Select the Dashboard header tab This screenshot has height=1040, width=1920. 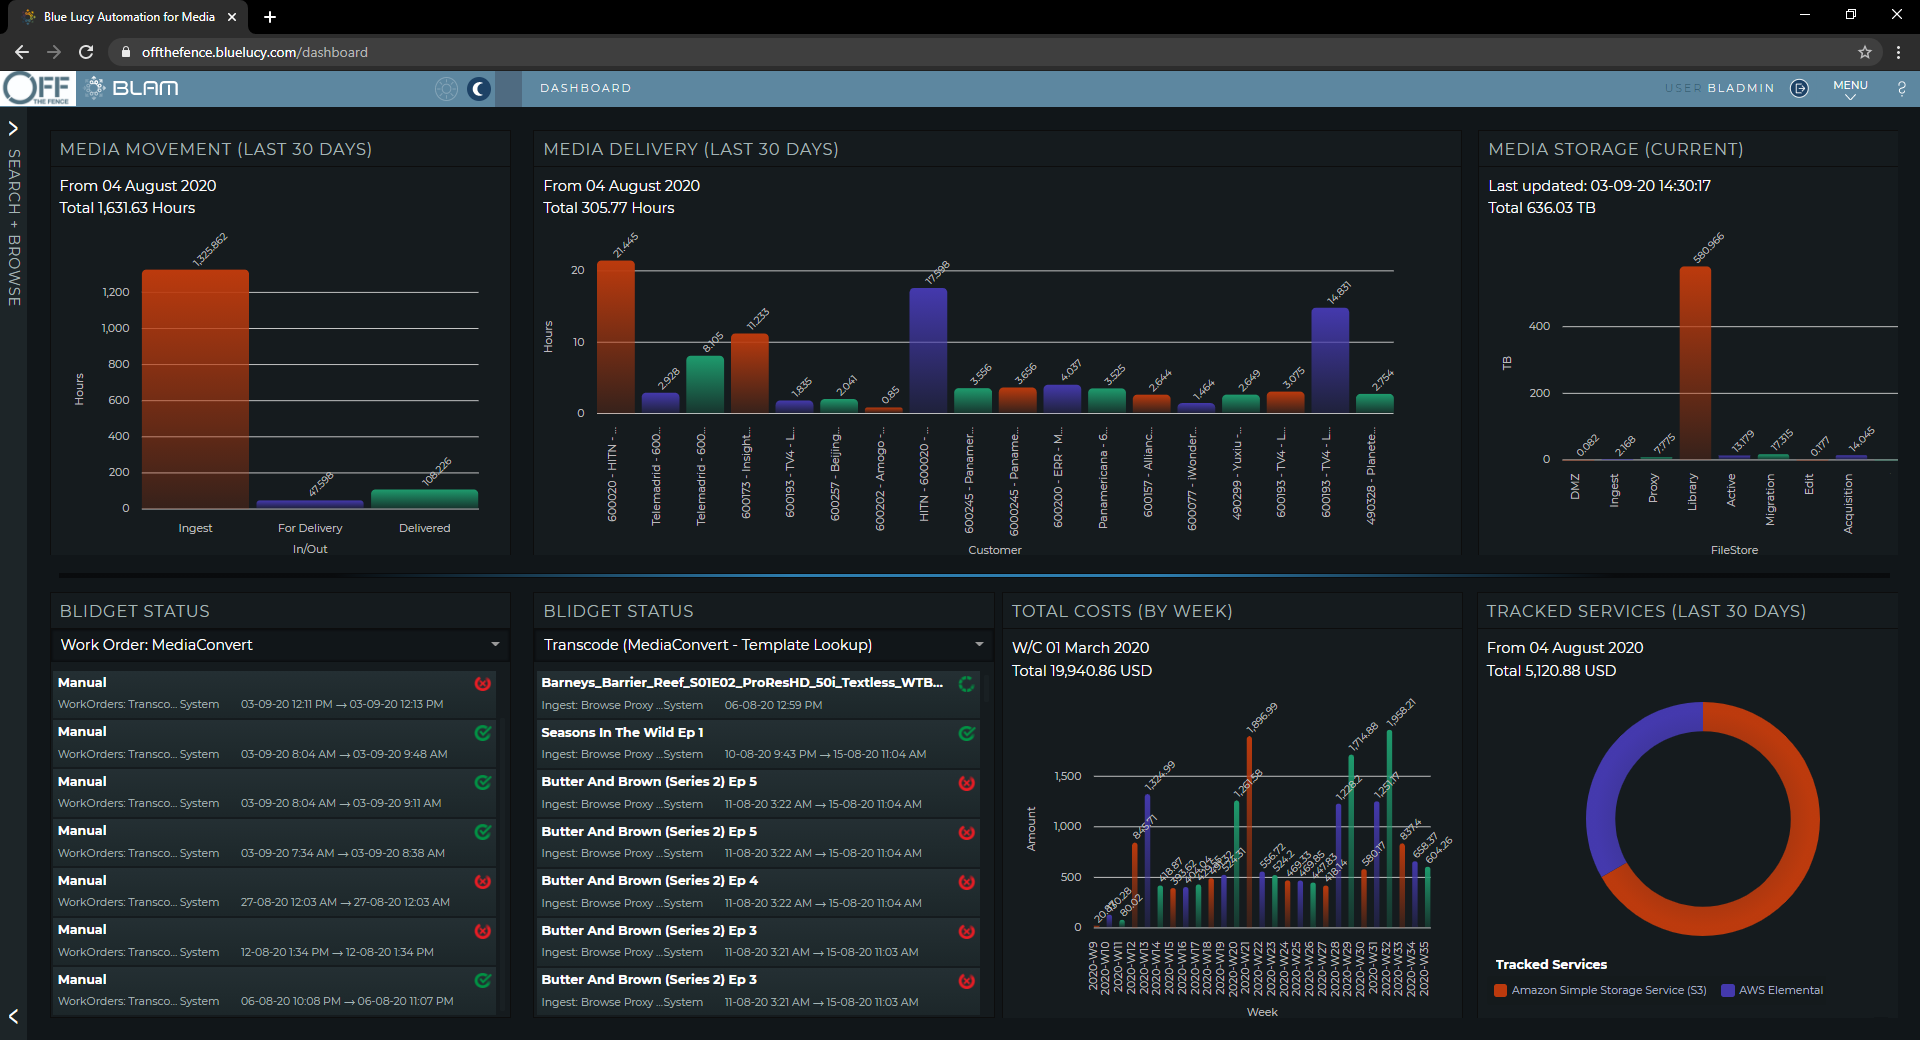tap(585, 88)
